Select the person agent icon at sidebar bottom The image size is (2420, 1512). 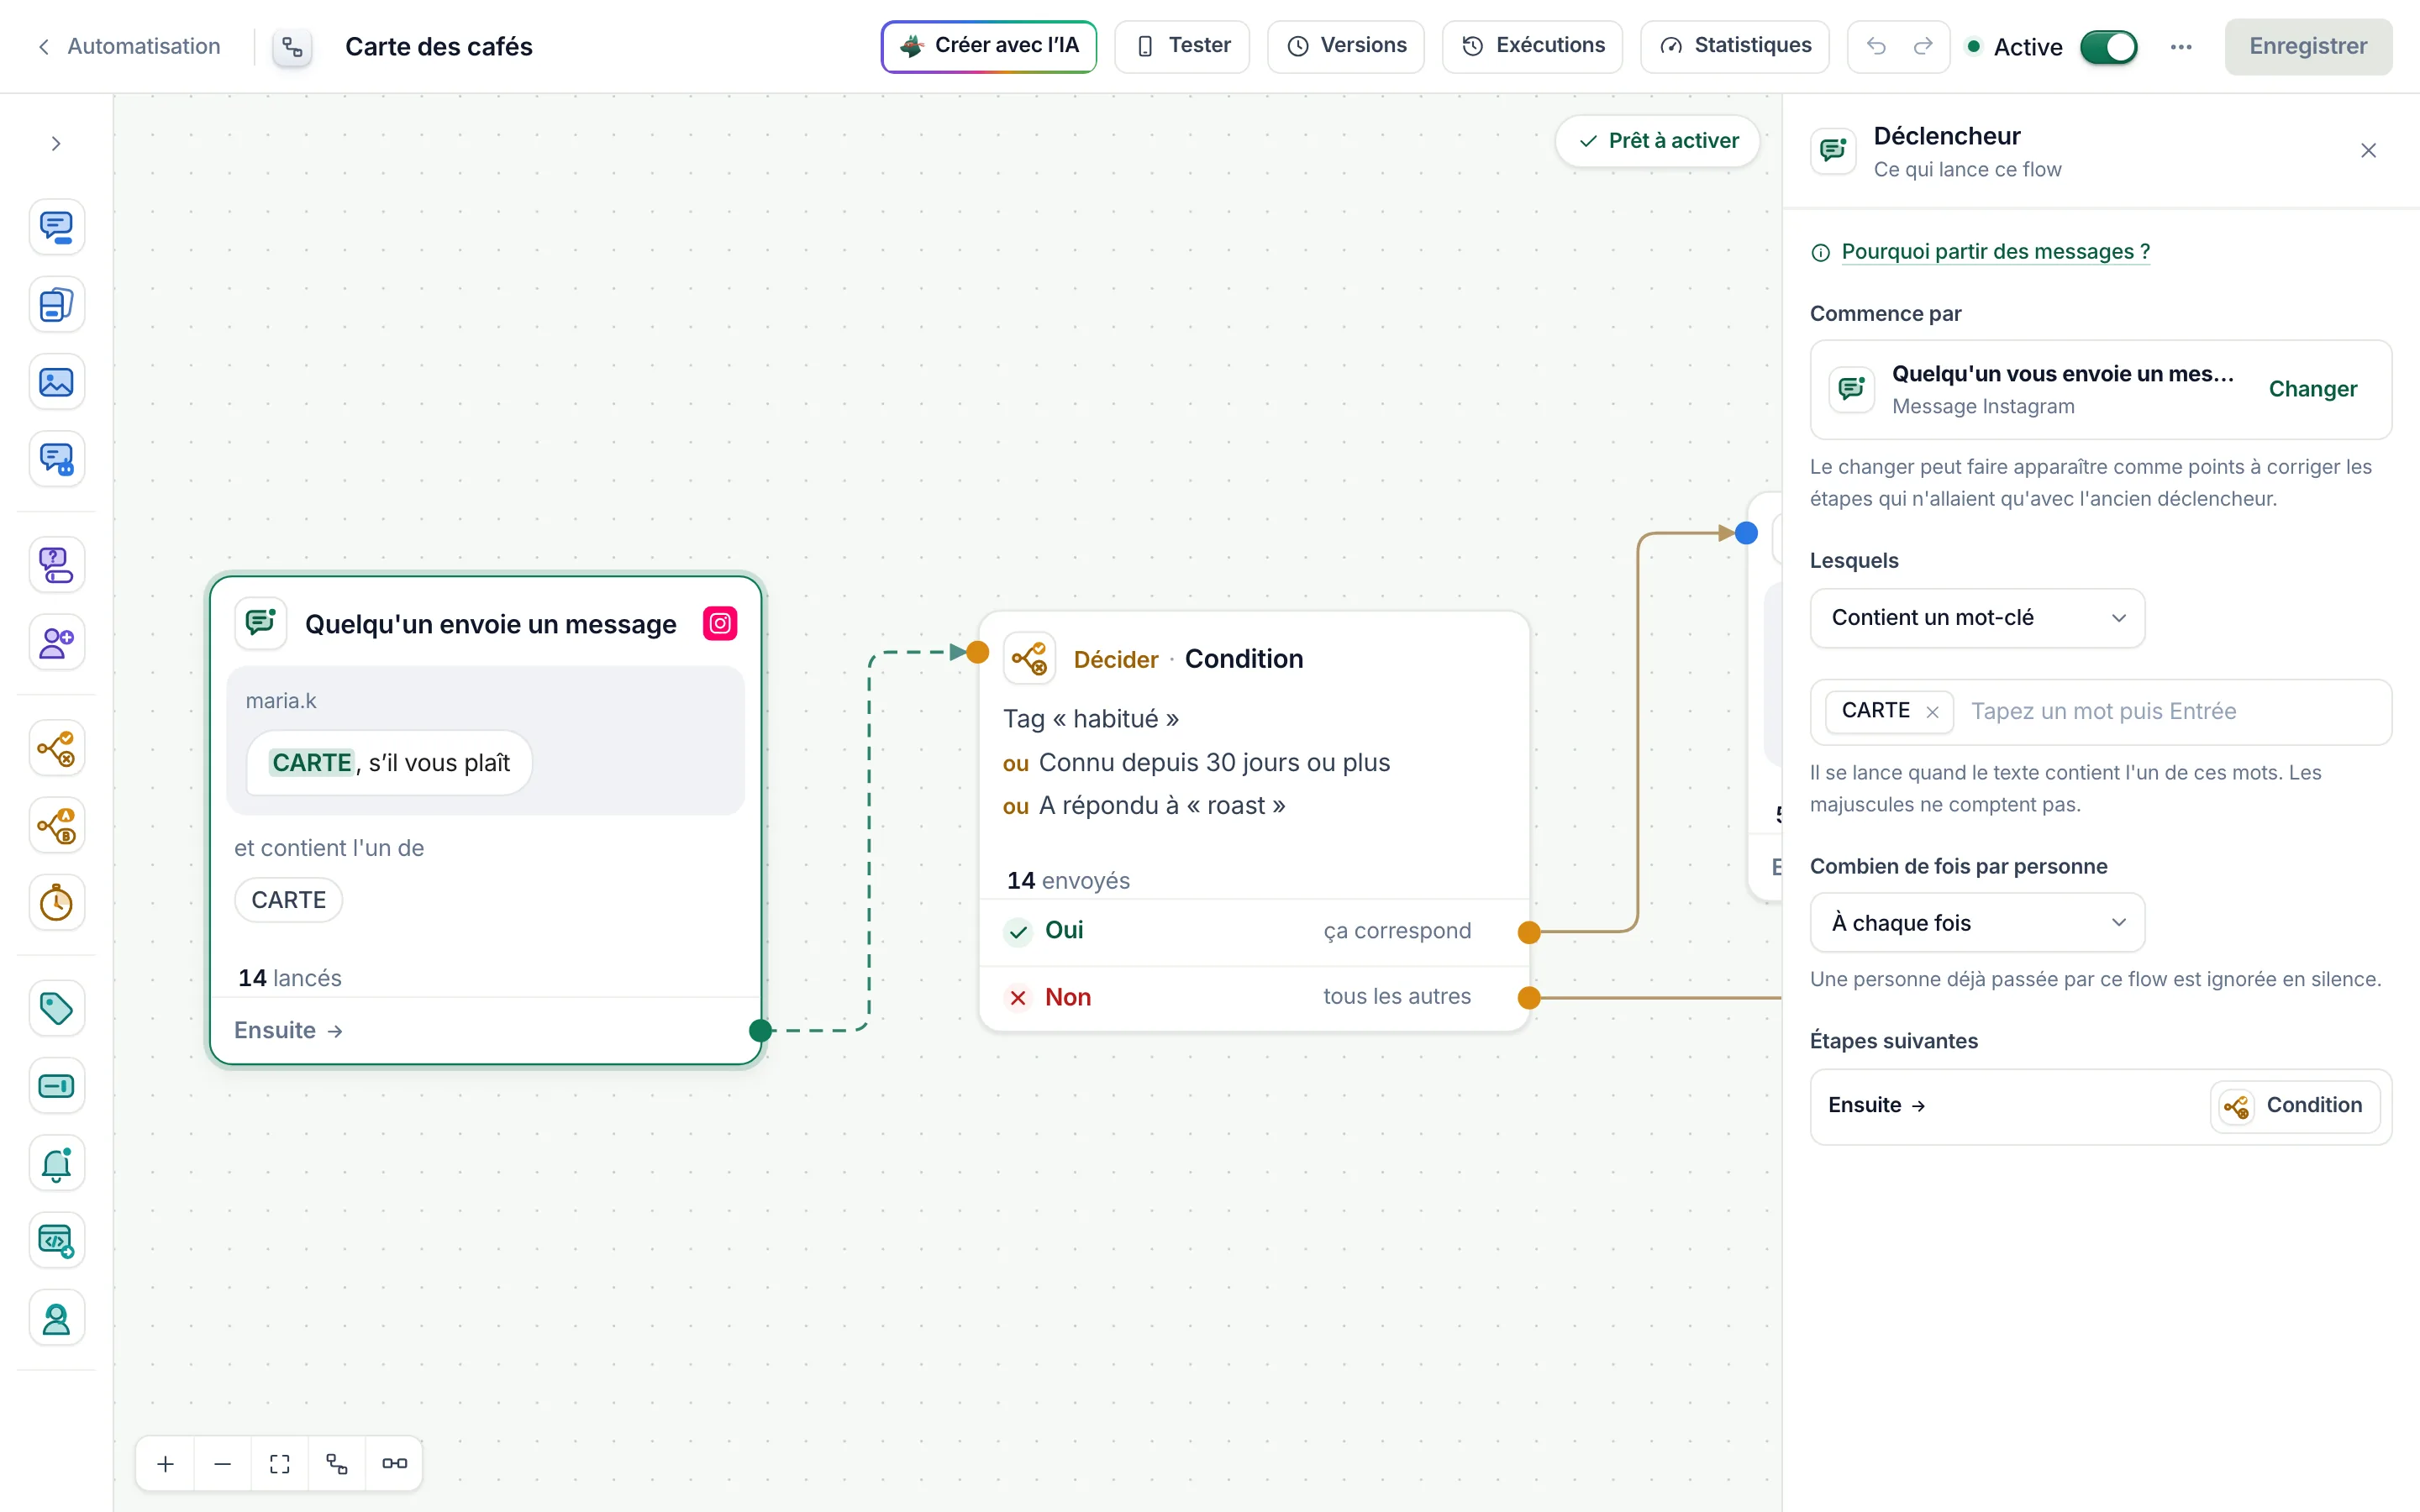tap(56, 1318)
